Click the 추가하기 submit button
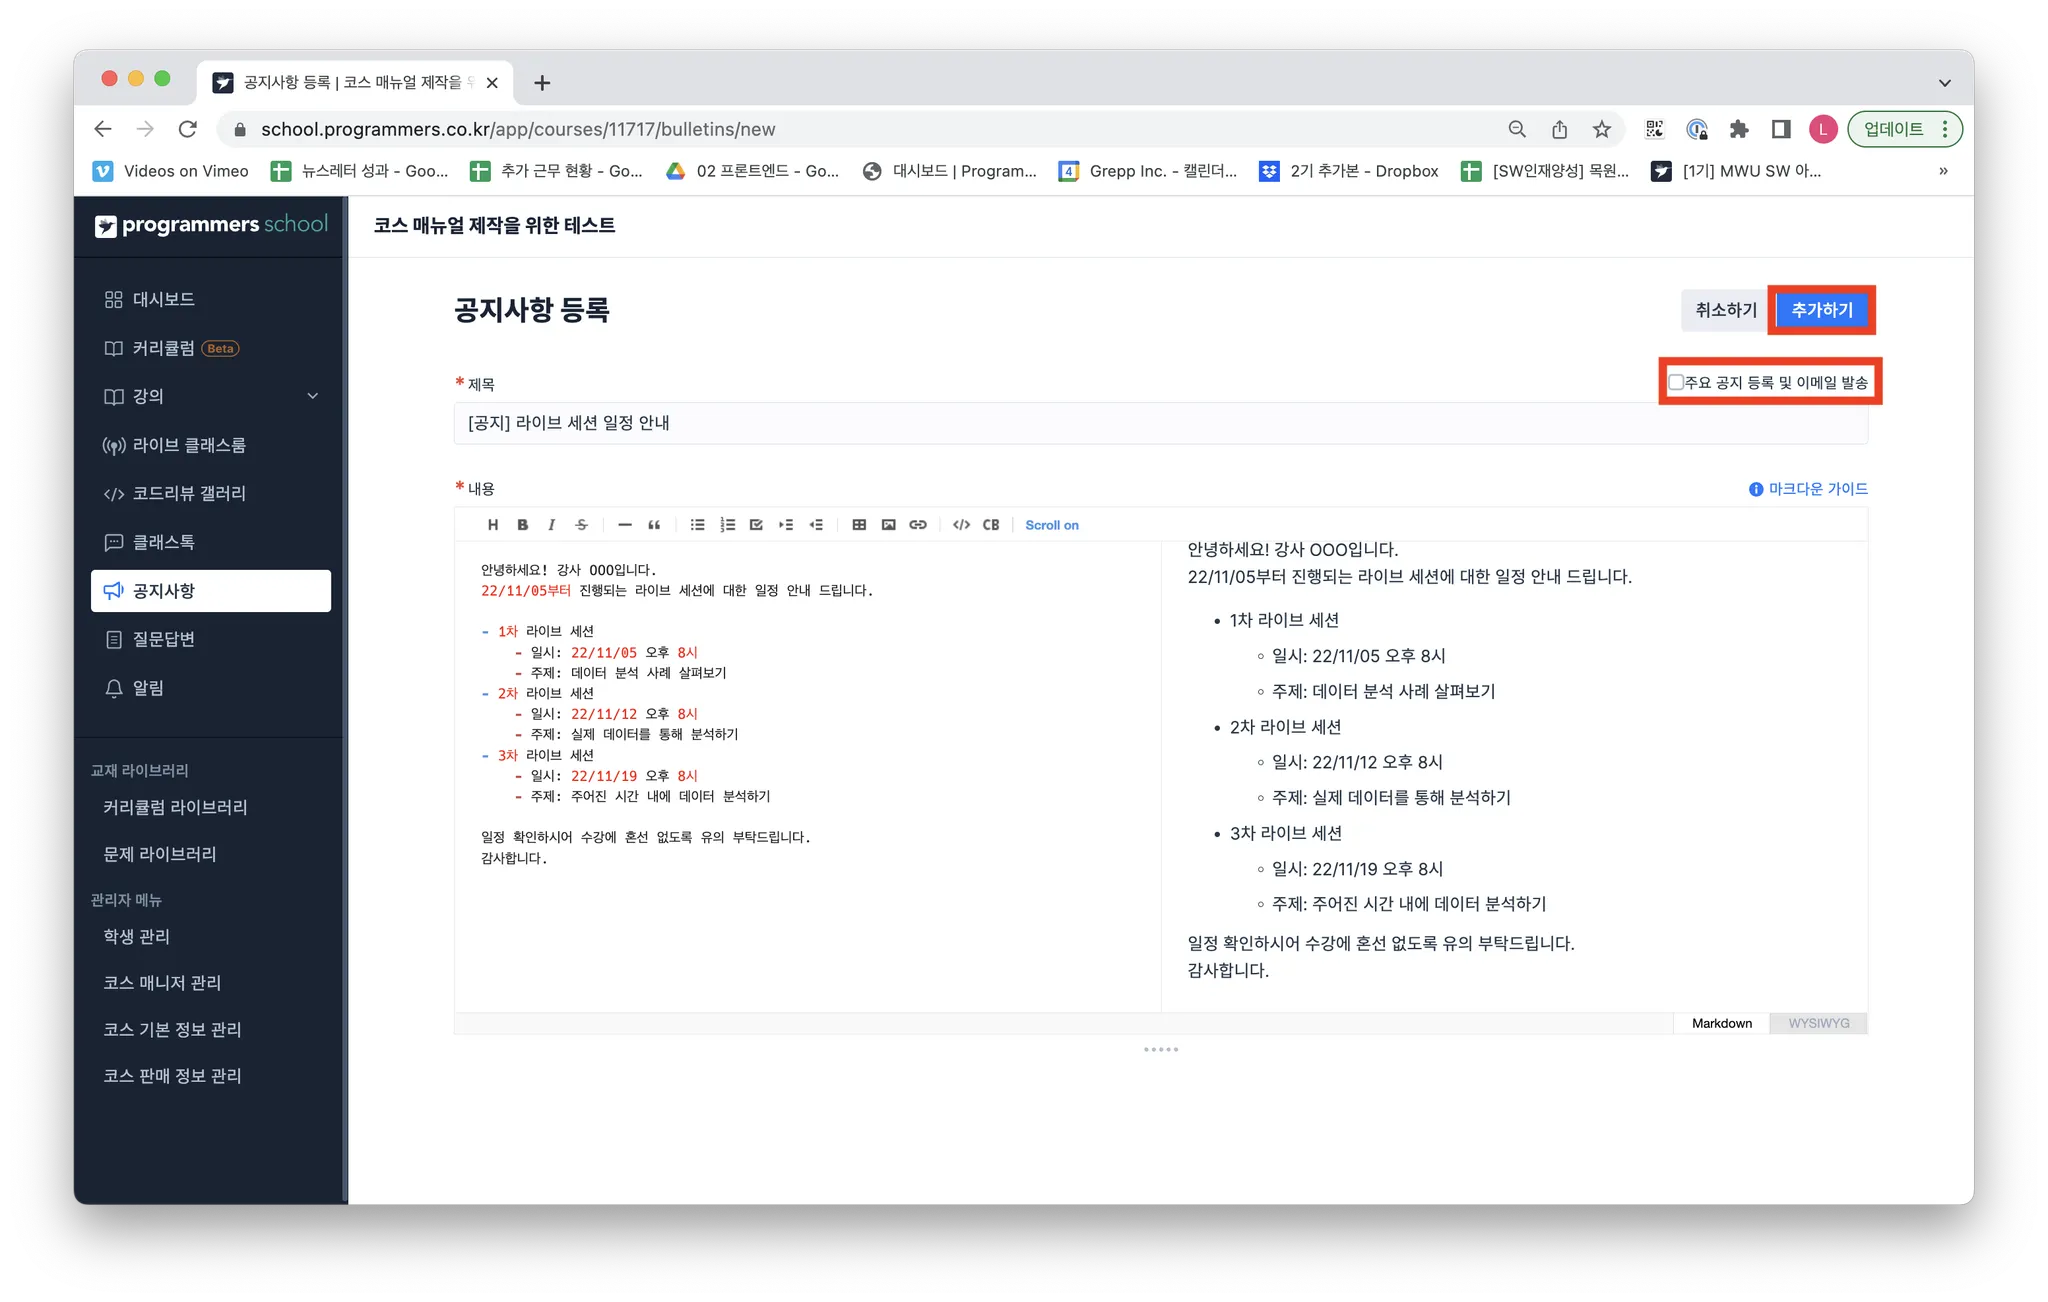 tap(1821, 310)
